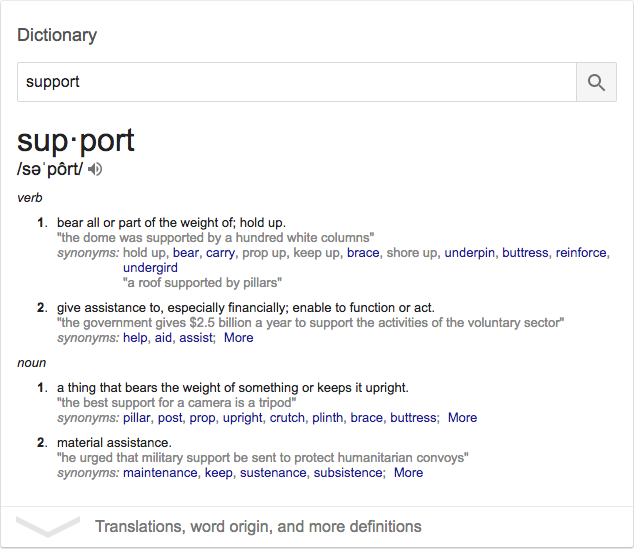The width and height of the screenshot is (640, 549).
Task: Show More synonyms after 'buttress' in noun
Action: point(462,418)
